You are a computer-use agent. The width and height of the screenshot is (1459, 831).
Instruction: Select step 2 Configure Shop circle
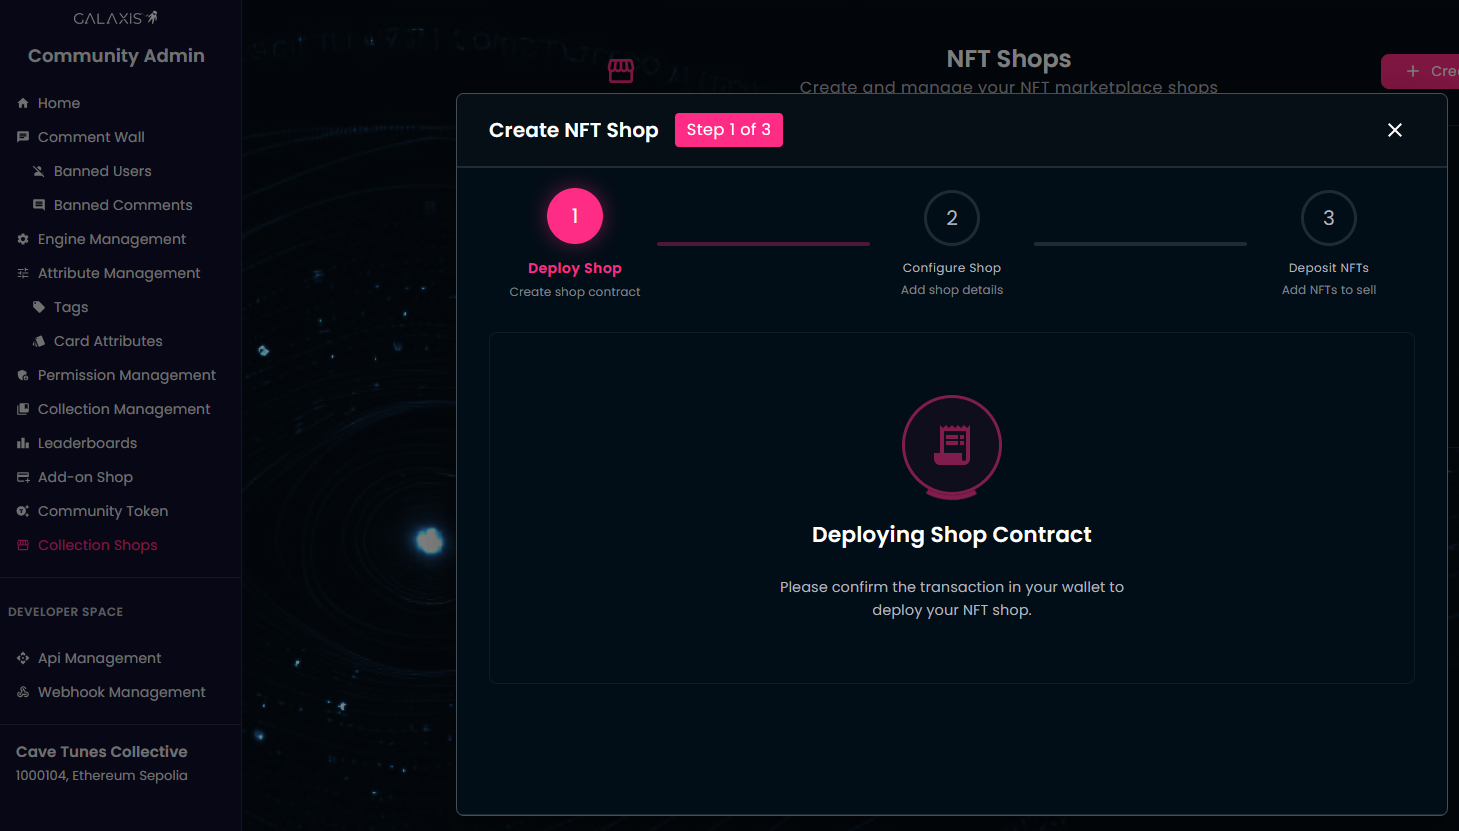point(951,218)
